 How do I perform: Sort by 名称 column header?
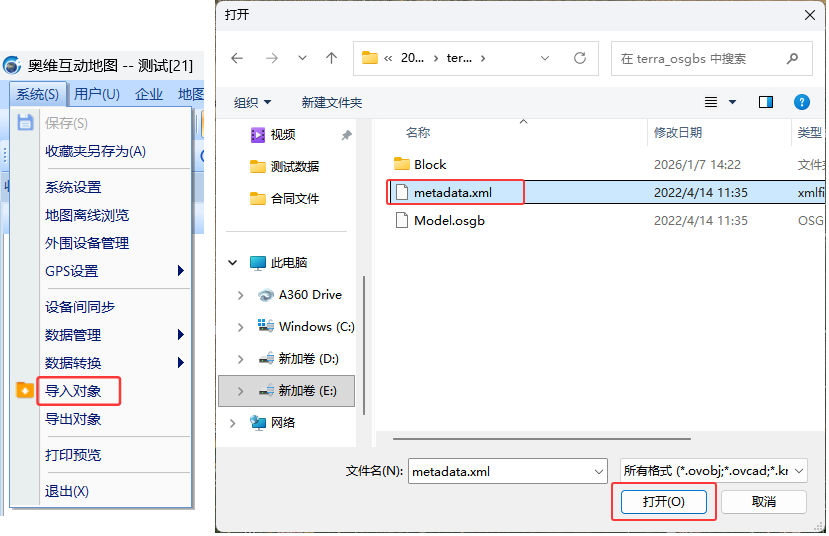418,133
